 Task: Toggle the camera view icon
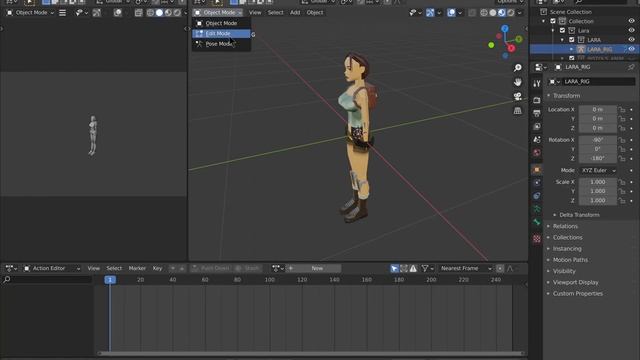(x=518, y=96)
